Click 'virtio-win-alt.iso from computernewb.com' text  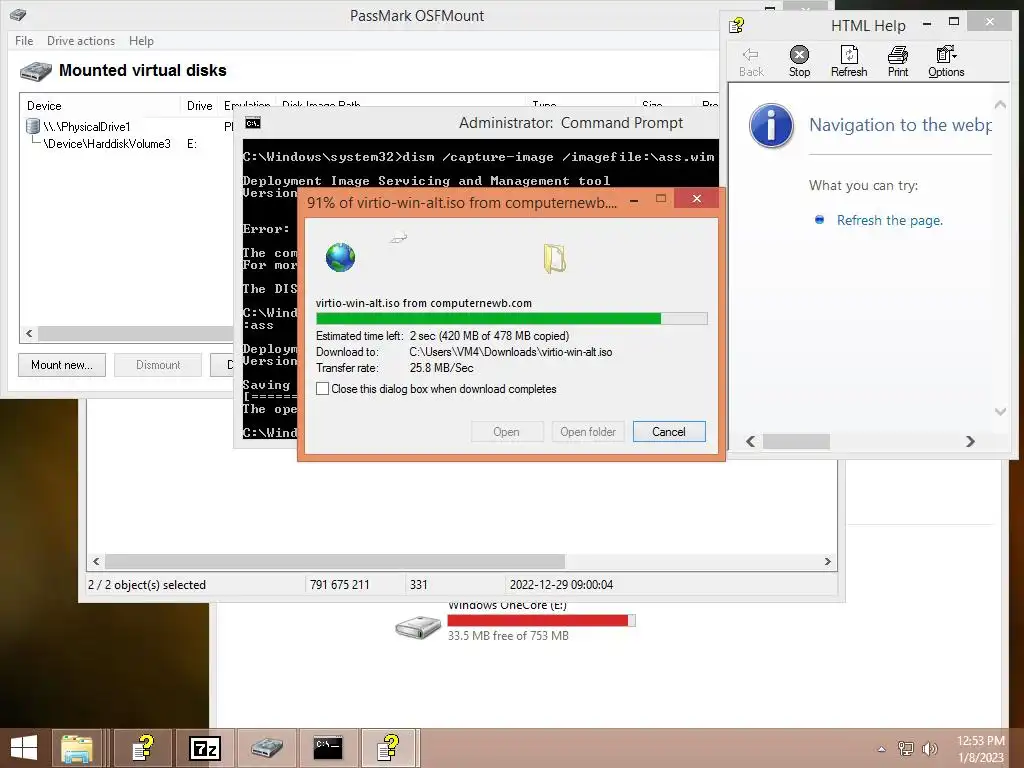pos(424,303)
